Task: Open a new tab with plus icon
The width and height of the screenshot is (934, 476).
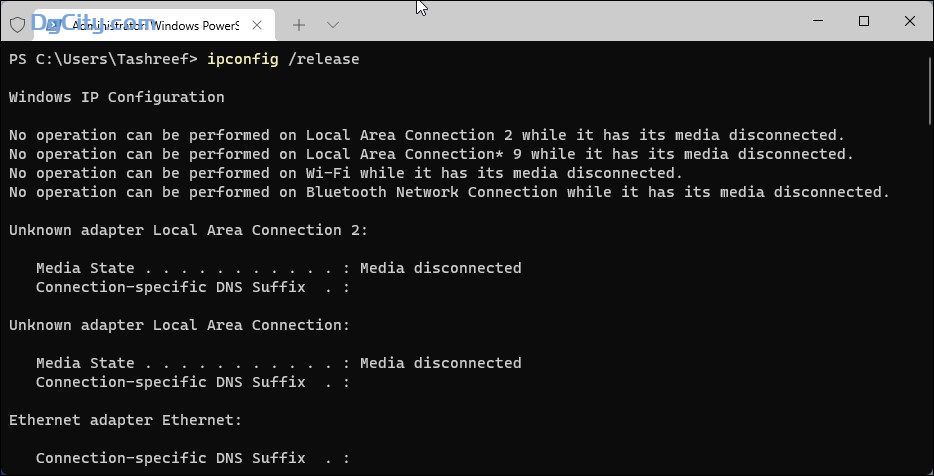Action: [299, 25]
